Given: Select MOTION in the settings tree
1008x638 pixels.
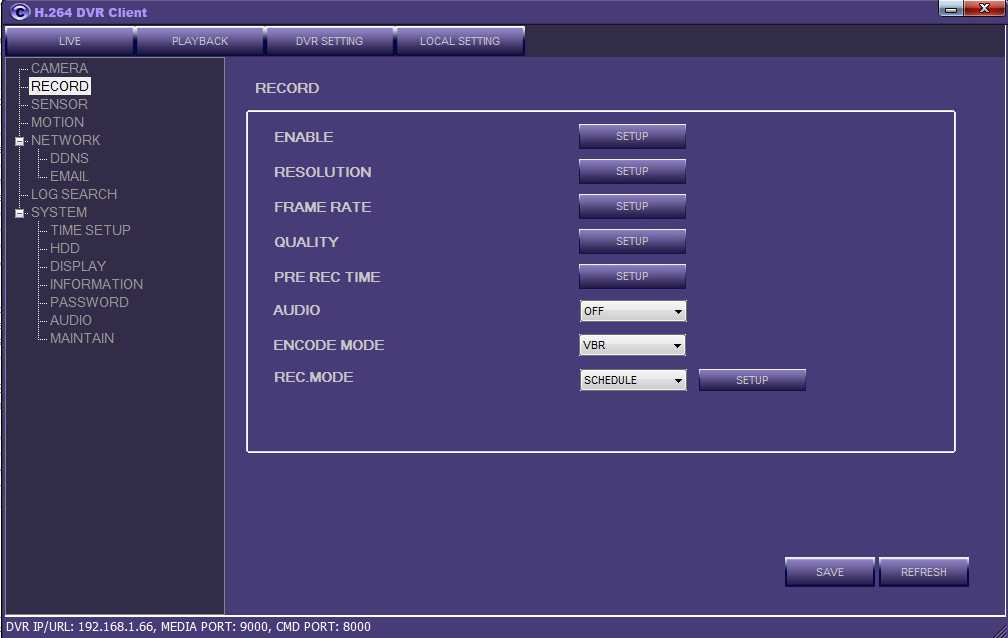Looking at the screenshot, I should pyautogui.click(x=57, y=122).
